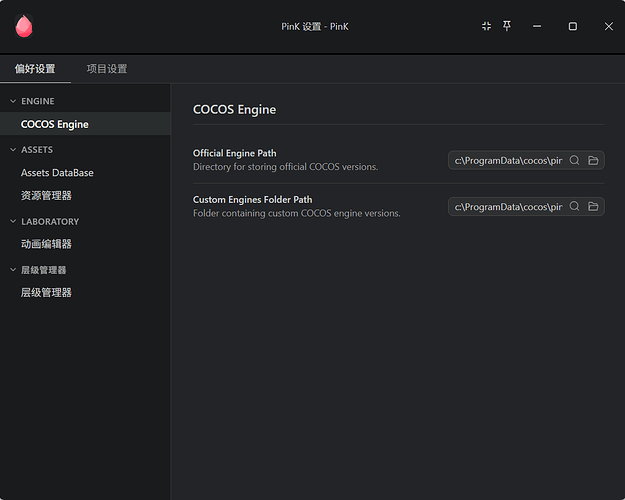Click the LABORATORY section header label
The height and width of the screenshot is (500, 625).
point(50,221)
